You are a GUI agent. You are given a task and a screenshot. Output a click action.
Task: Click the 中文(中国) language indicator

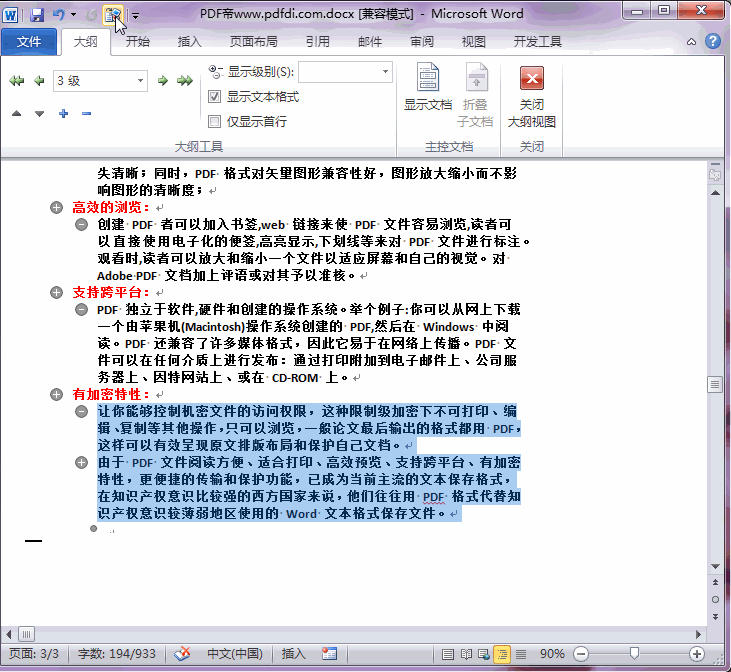[234, 654]
